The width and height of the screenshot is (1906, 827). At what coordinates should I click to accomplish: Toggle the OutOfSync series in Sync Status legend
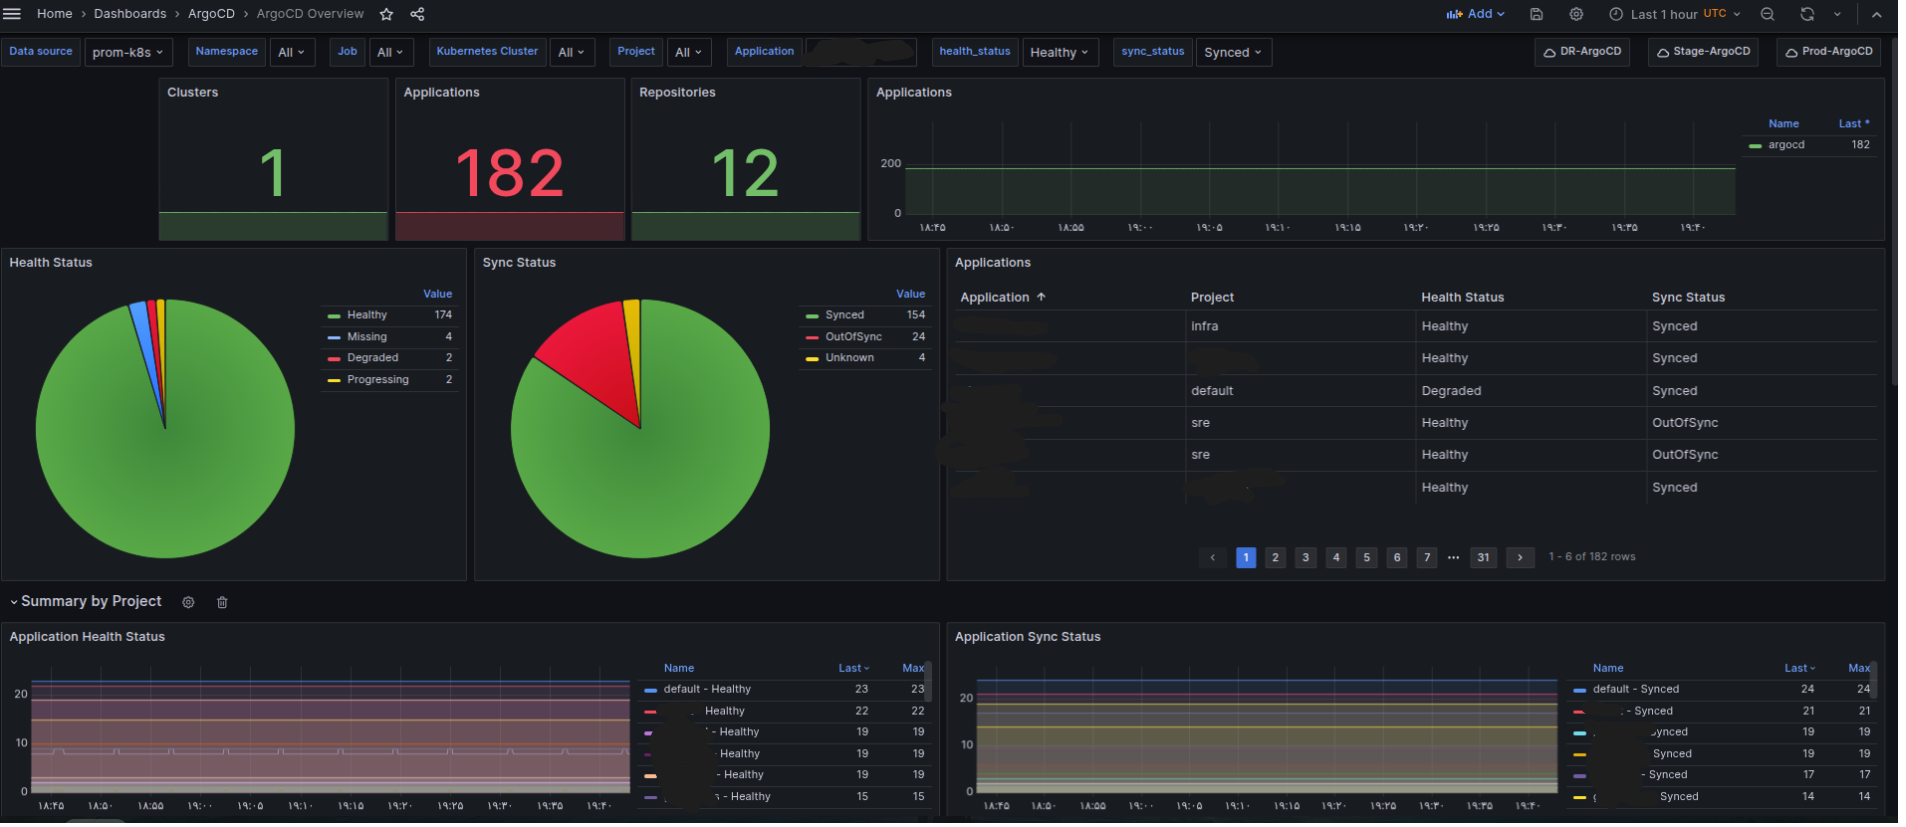click(853, 337)
